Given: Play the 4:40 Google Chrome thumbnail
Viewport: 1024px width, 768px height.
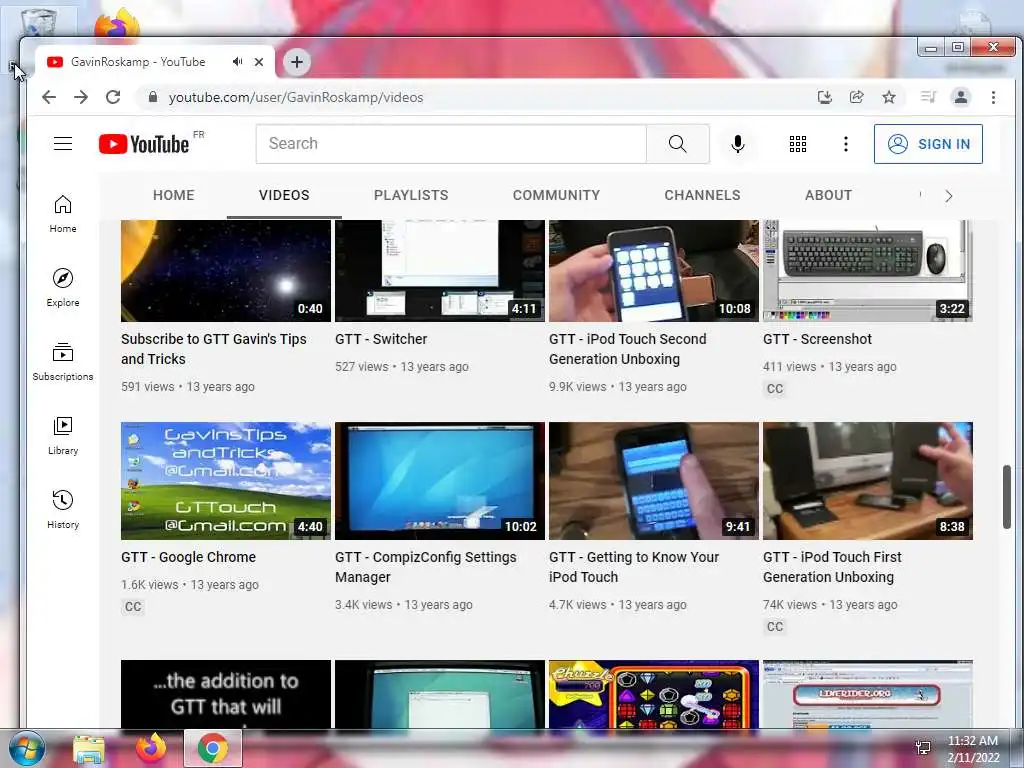Looking at the screenshot, I should tap(226, 481).
